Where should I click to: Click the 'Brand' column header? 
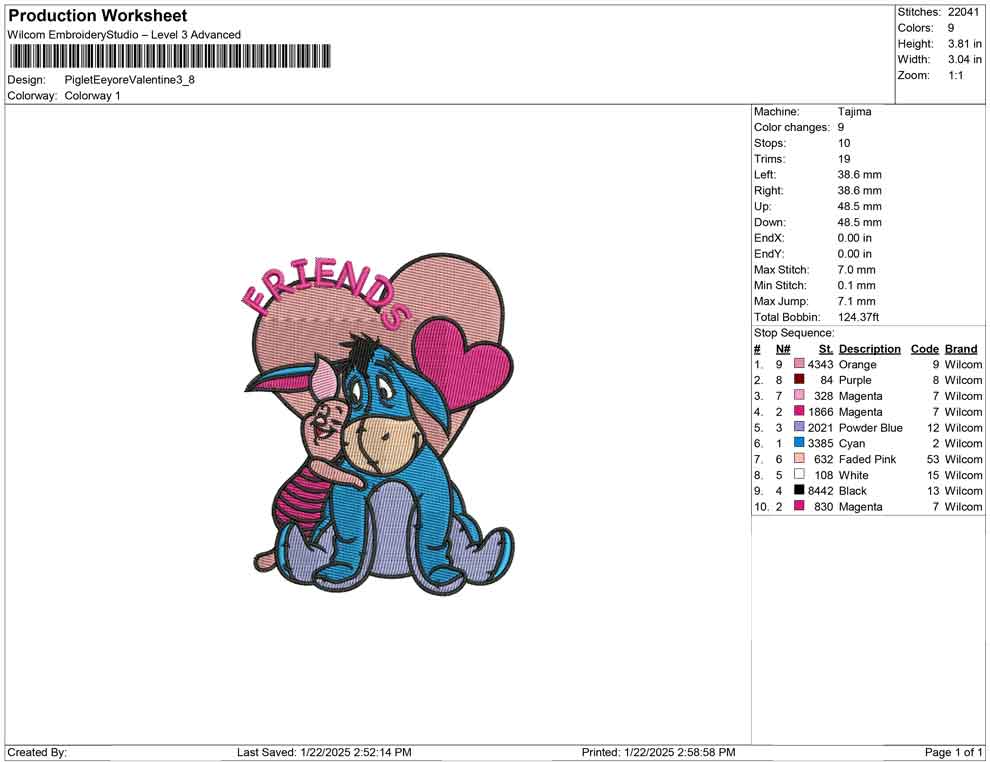(961, 349)
